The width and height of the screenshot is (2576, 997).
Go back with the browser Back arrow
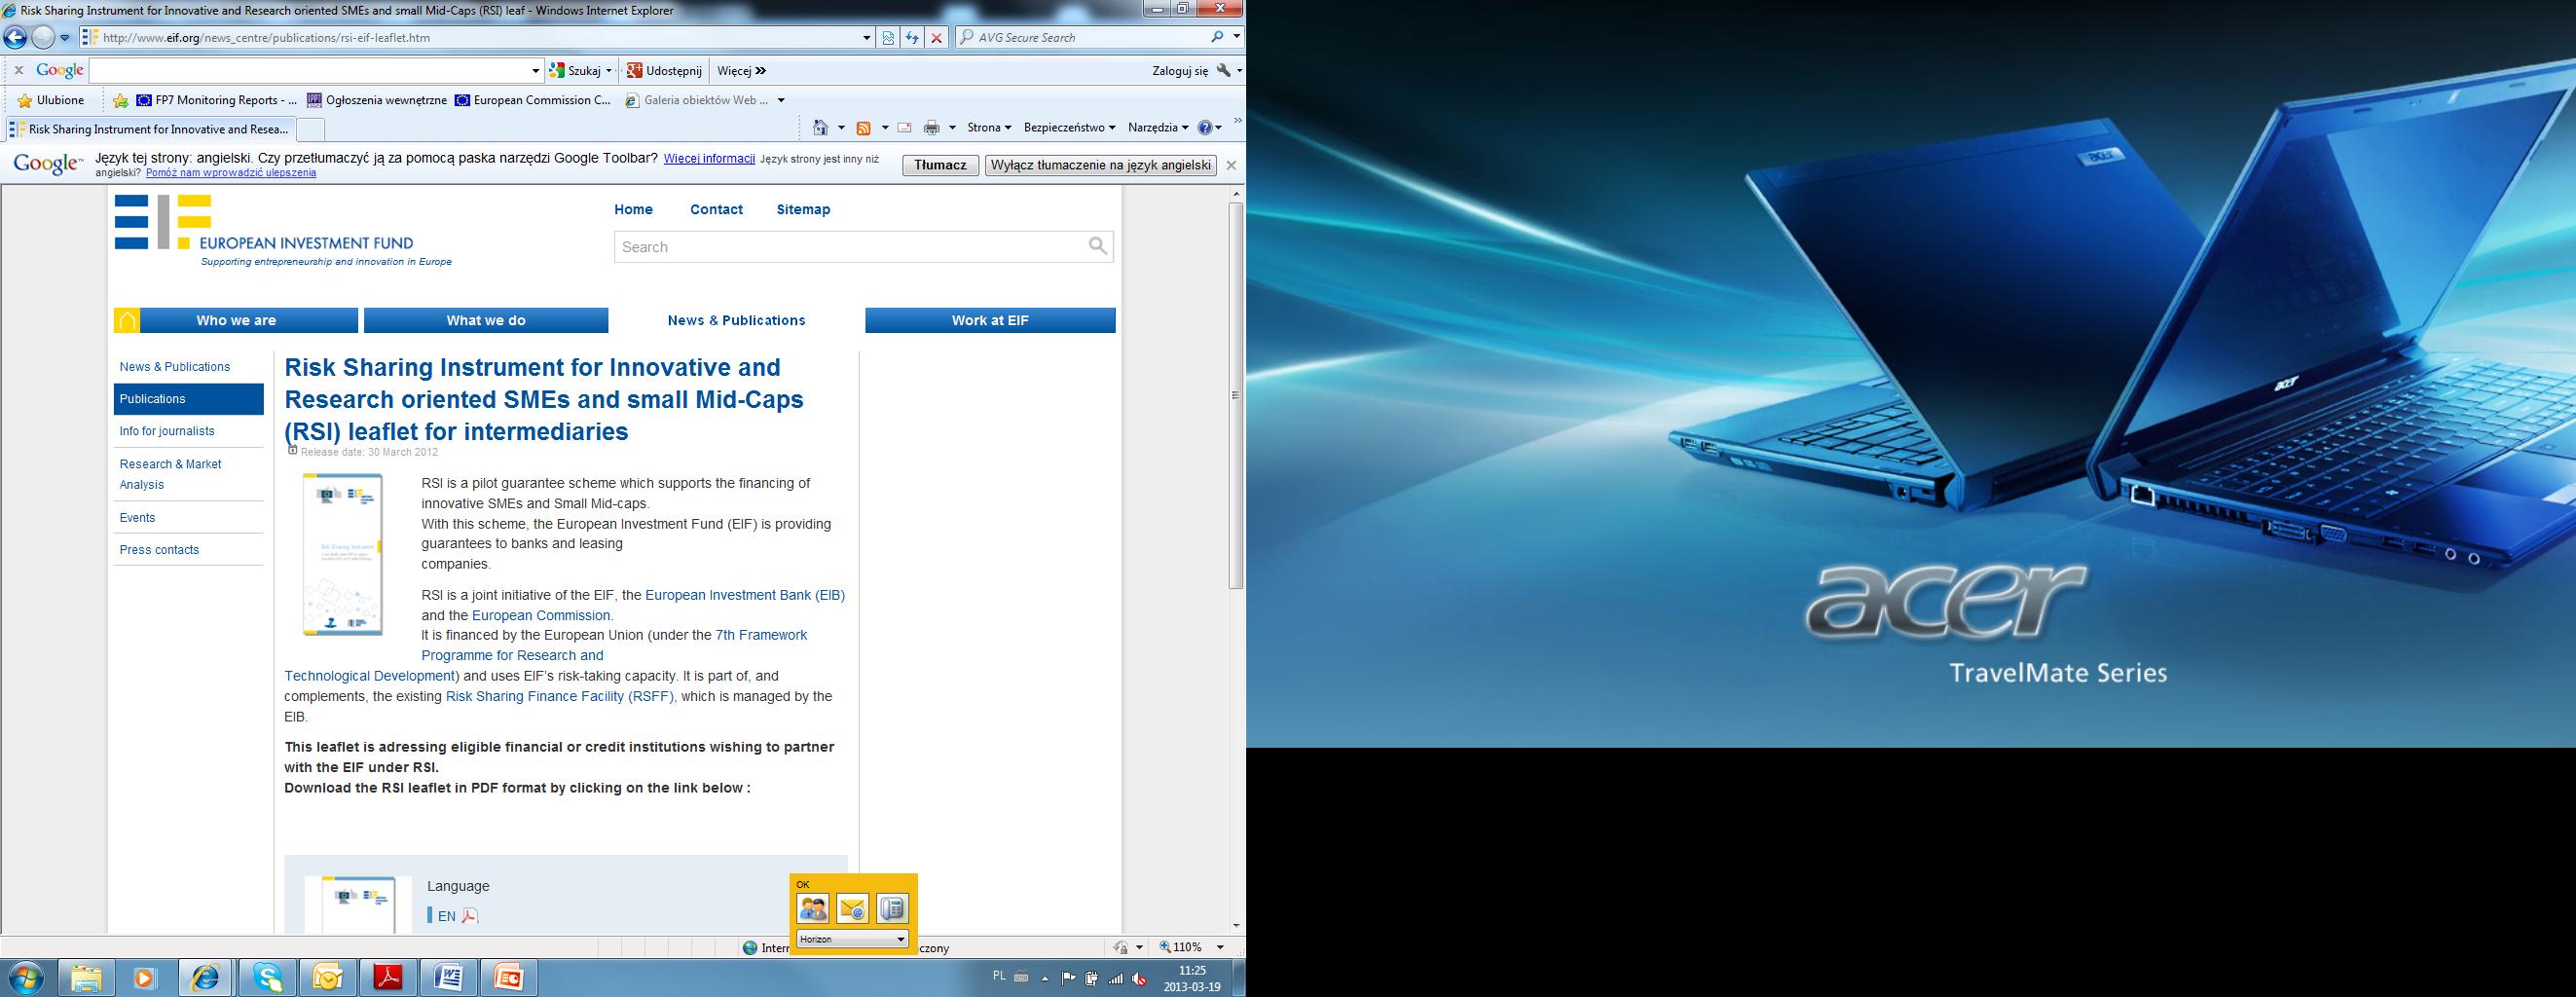pyautogui.click(x=15, y=38)
